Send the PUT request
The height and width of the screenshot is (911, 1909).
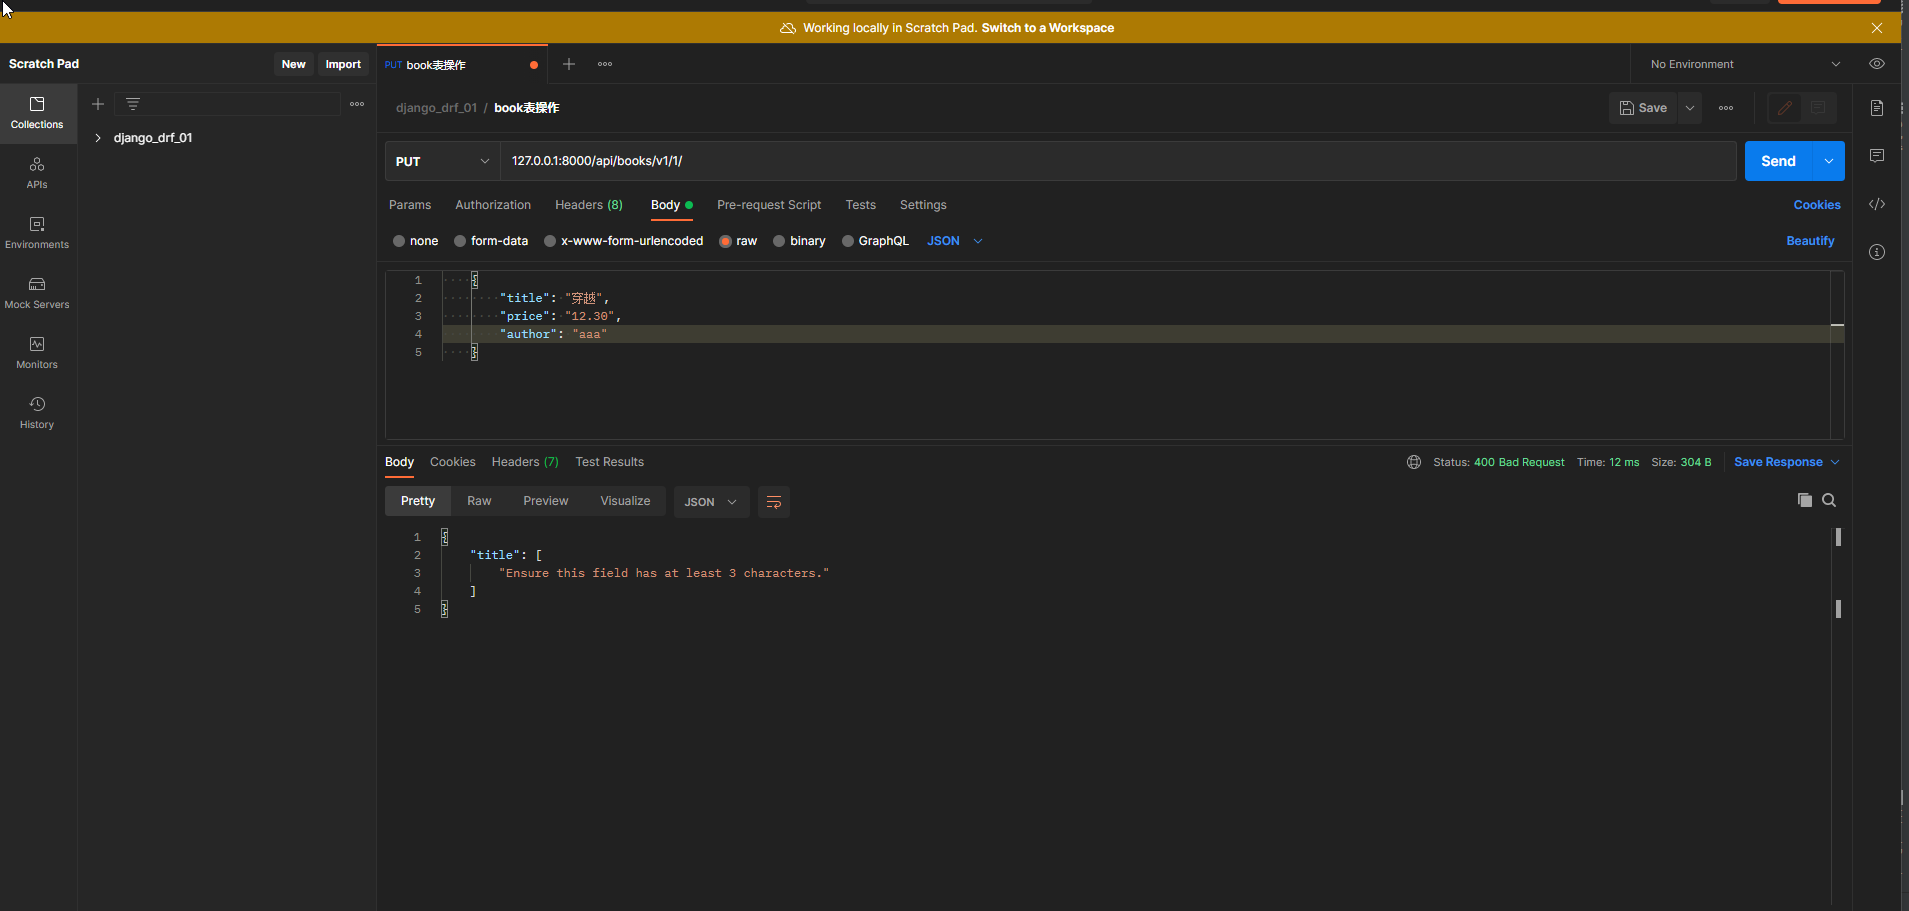(1778, 161)
